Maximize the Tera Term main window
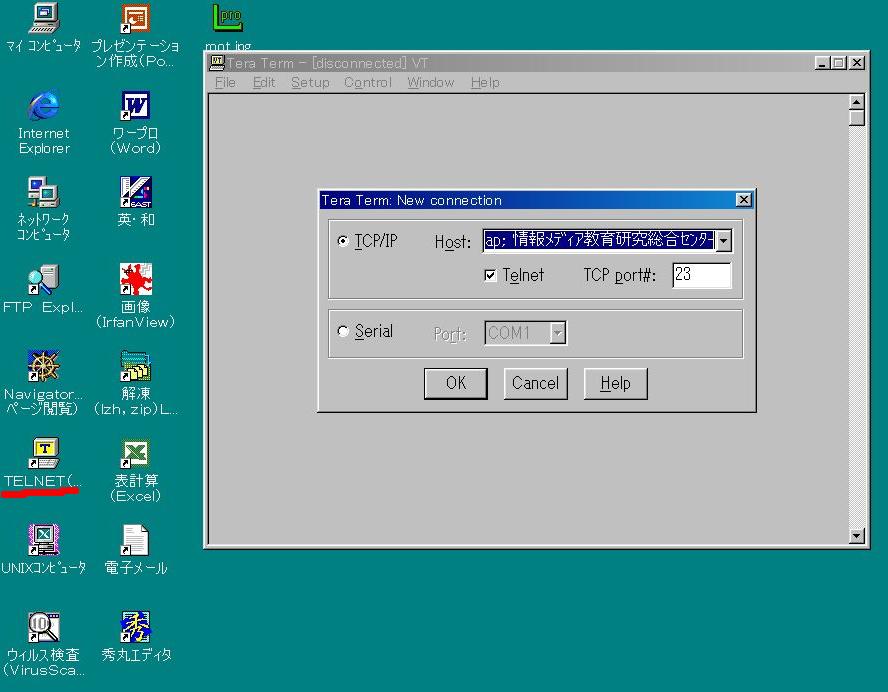888x692 pixels. click(839, 63)
